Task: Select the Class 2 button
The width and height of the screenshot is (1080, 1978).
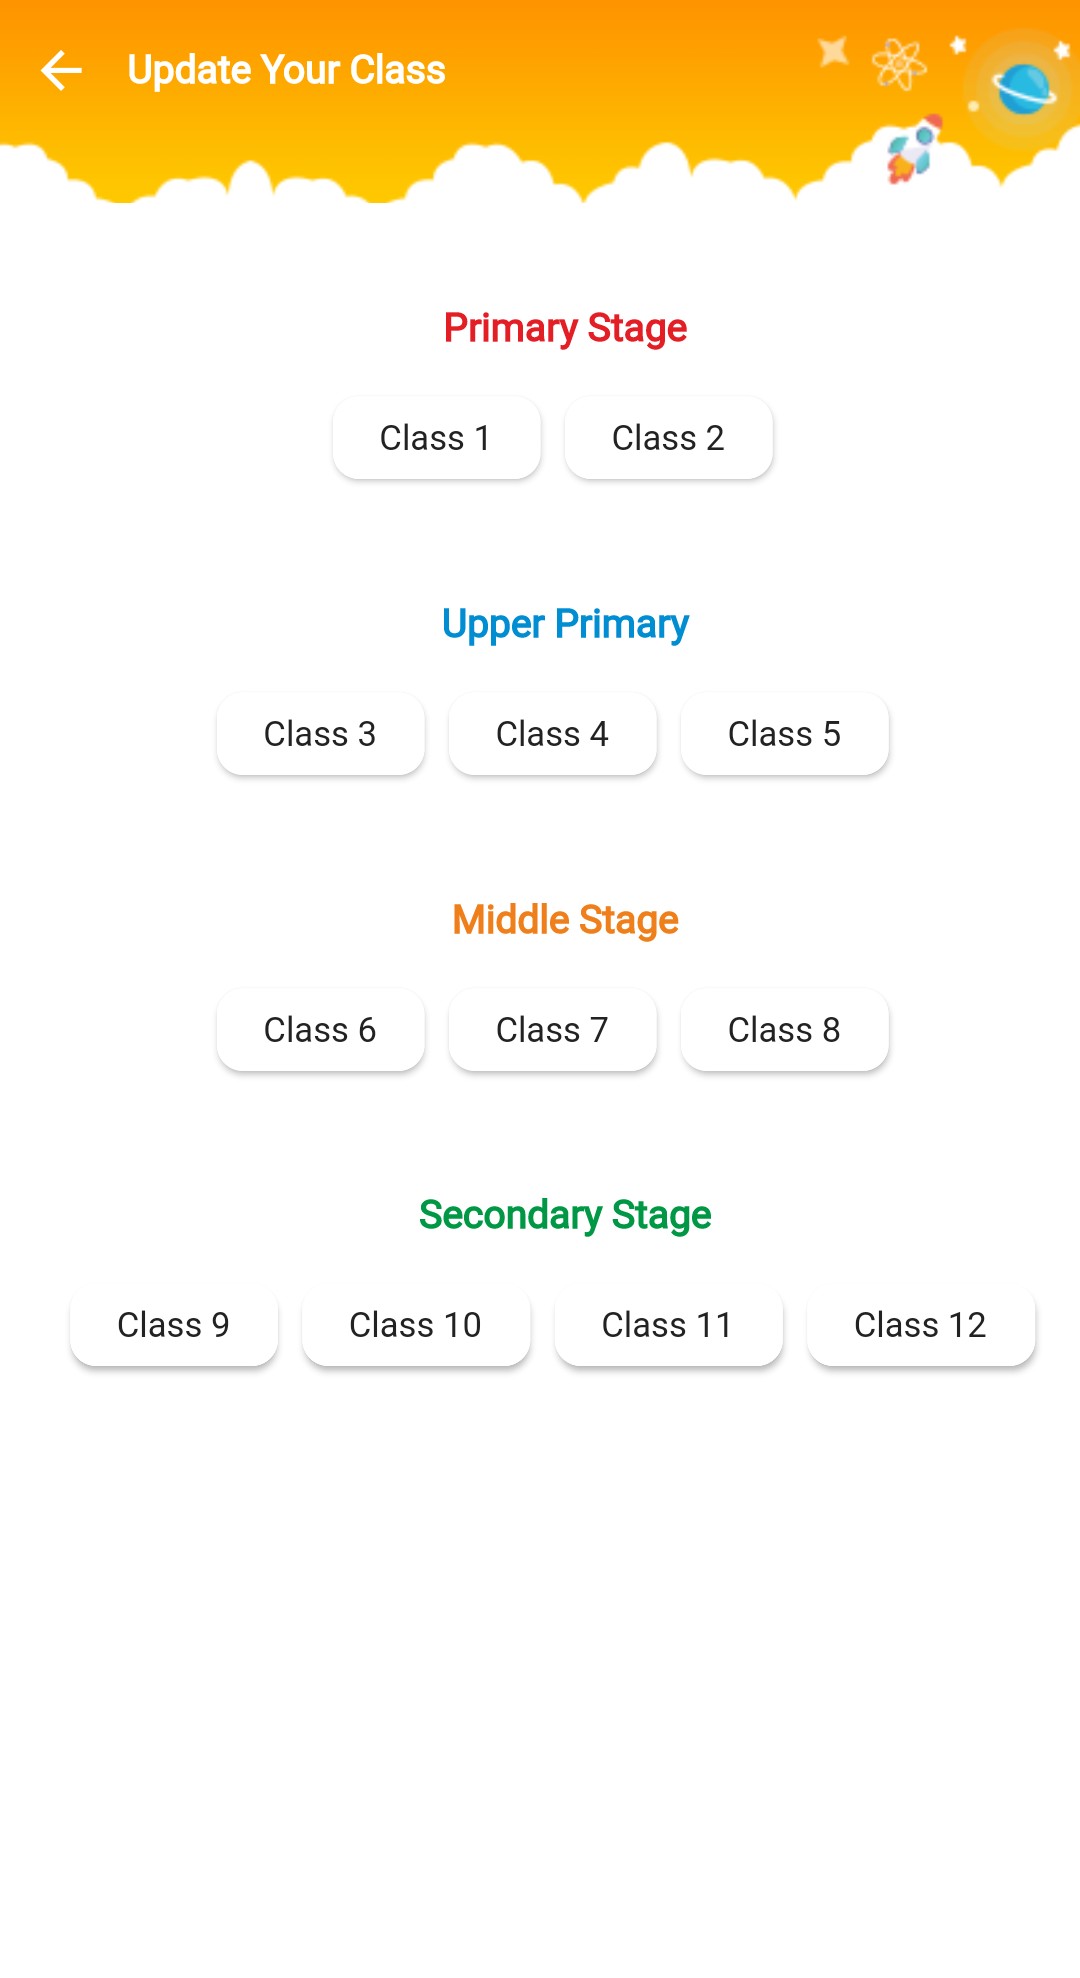Action: click(668, 438)
